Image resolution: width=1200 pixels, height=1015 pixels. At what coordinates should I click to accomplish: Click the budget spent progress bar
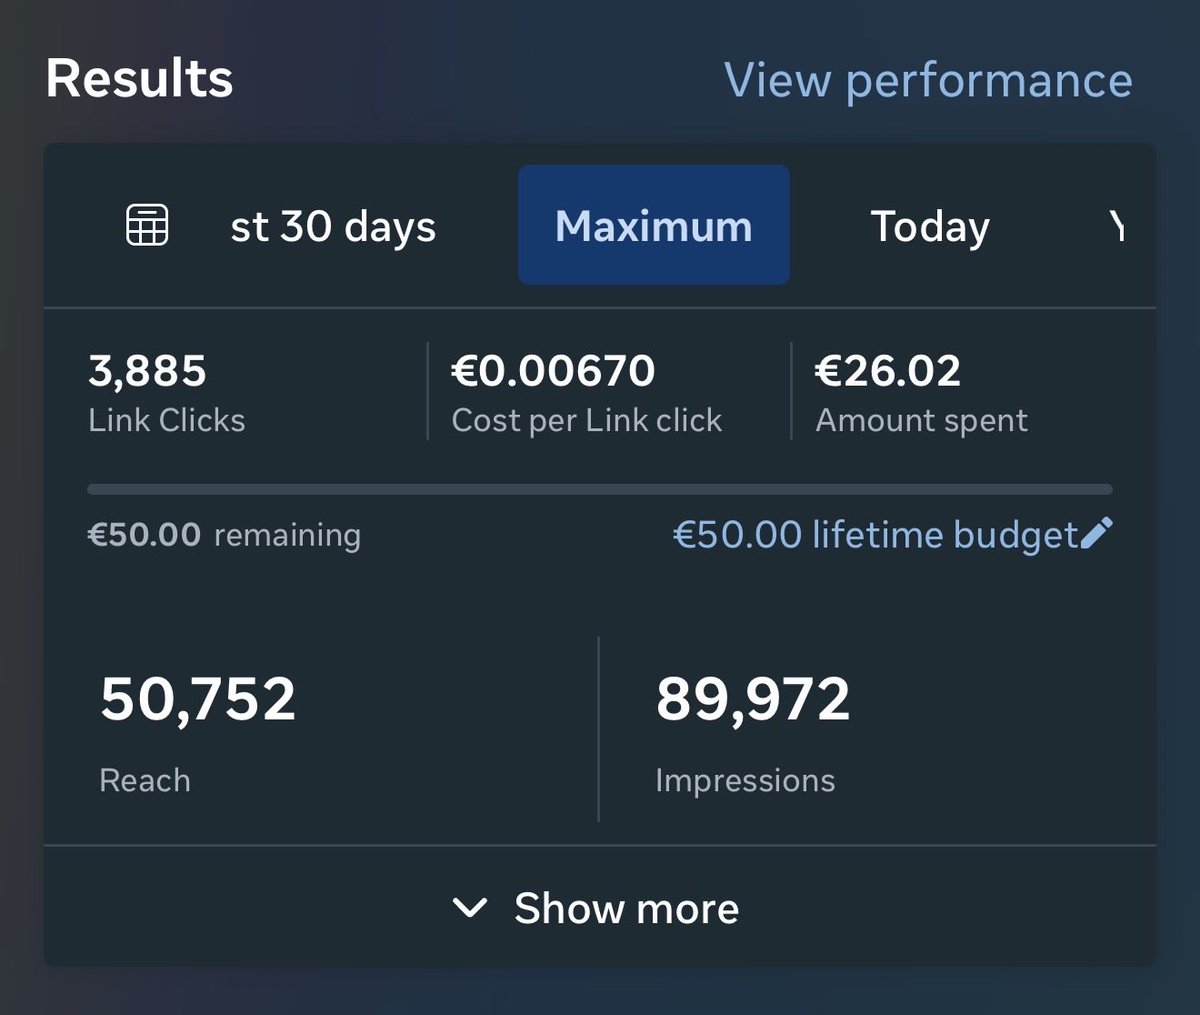point(600,490)
